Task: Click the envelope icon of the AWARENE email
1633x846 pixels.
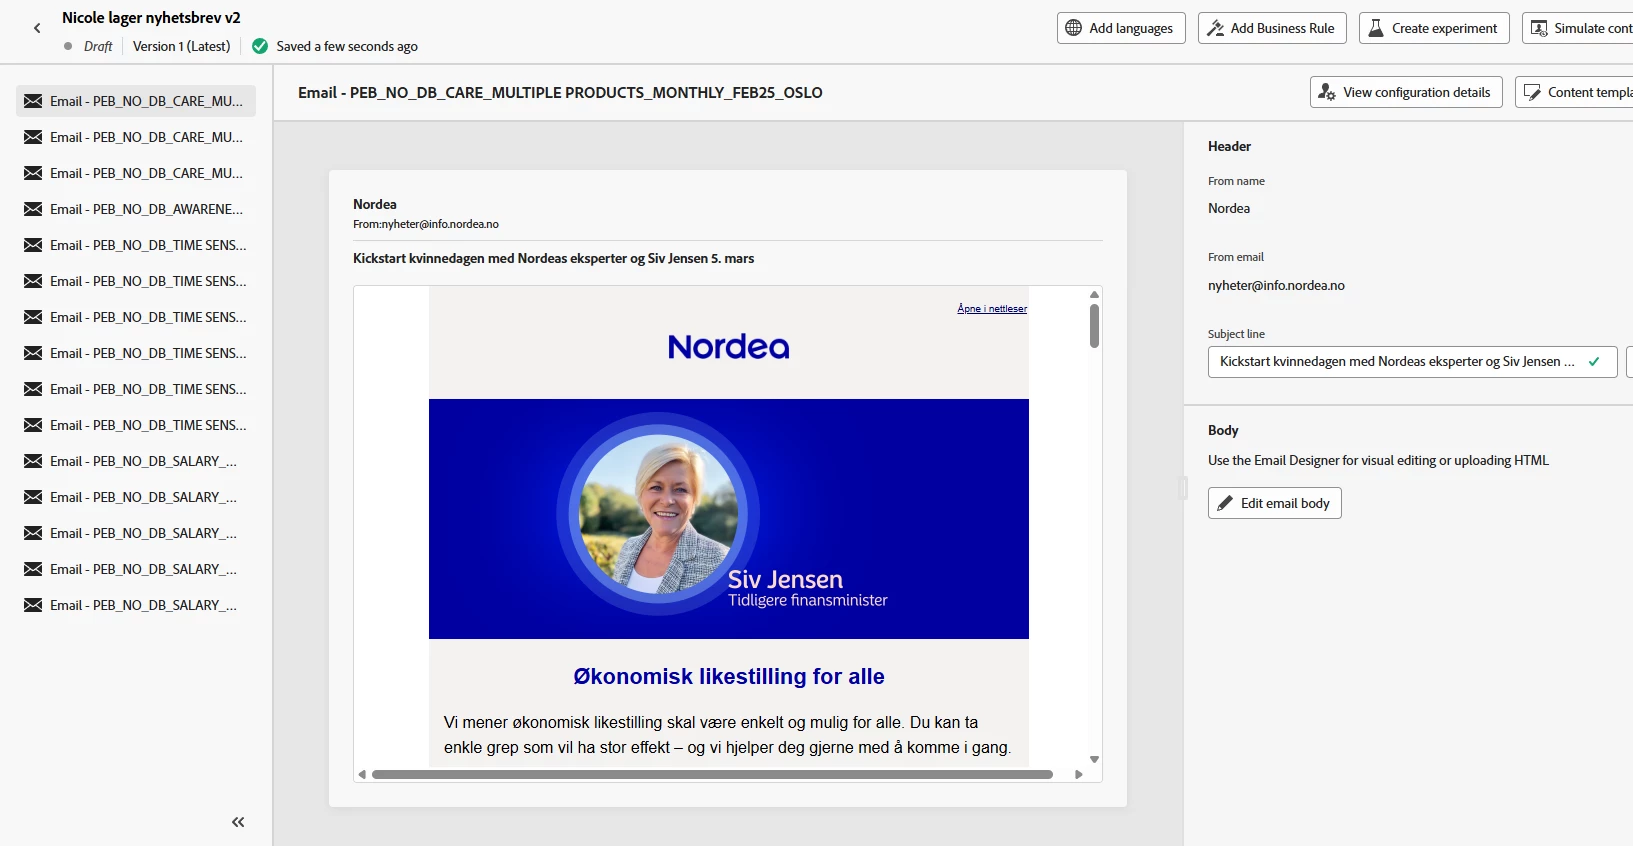Action: click(33, 209)
